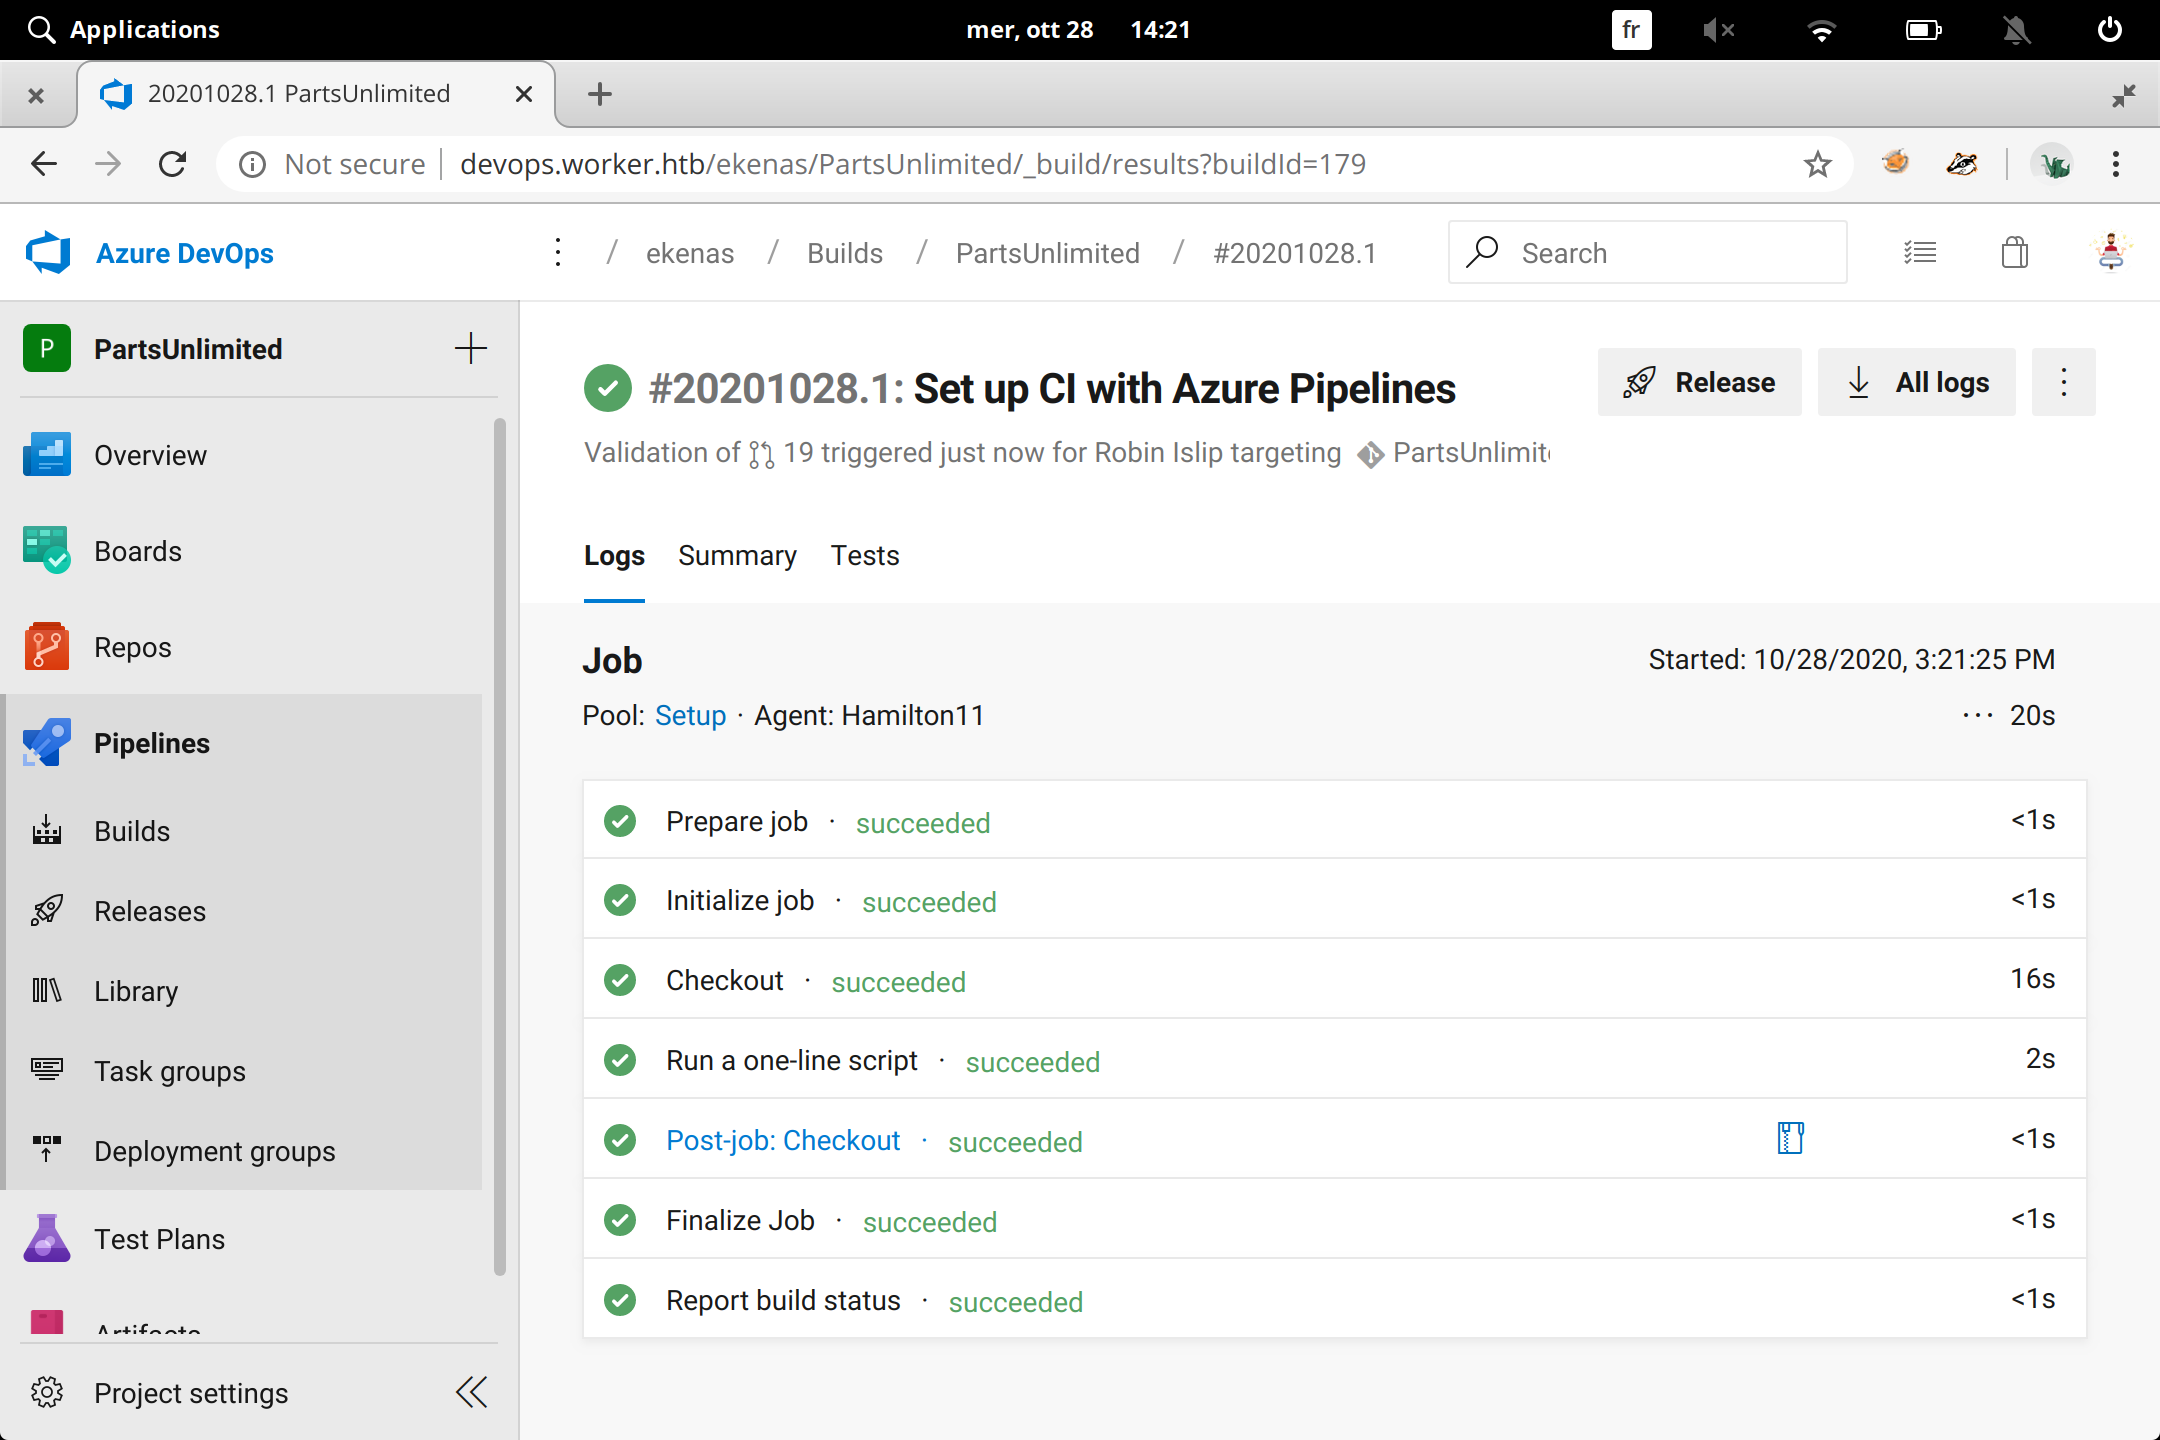Open the Setup pool link
Viewport: 2160px width, 1440px height.
(x=690, y=716)
